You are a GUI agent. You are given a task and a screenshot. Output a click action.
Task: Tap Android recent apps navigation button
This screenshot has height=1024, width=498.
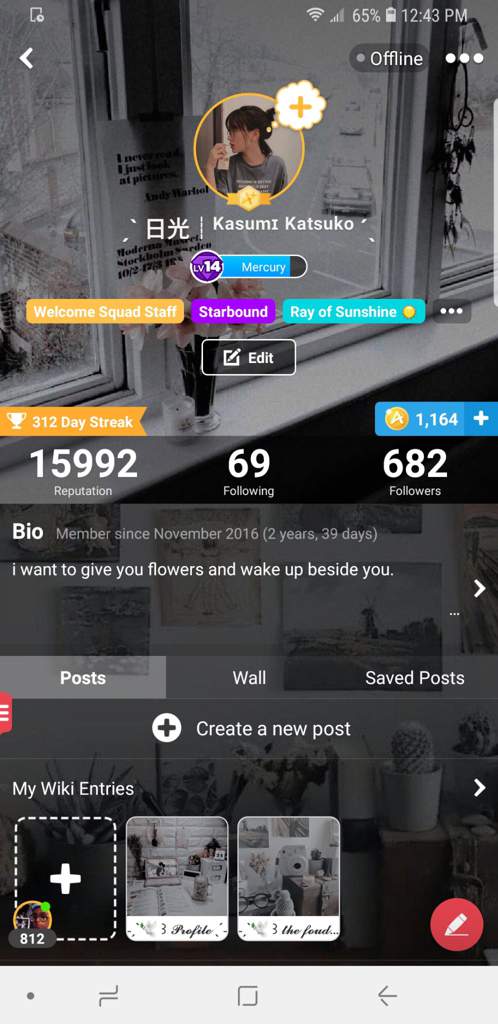point(108,996)
